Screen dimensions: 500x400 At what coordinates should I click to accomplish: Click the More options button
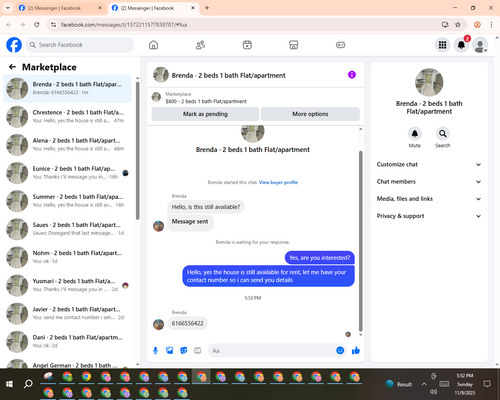(x=310, y=114)
